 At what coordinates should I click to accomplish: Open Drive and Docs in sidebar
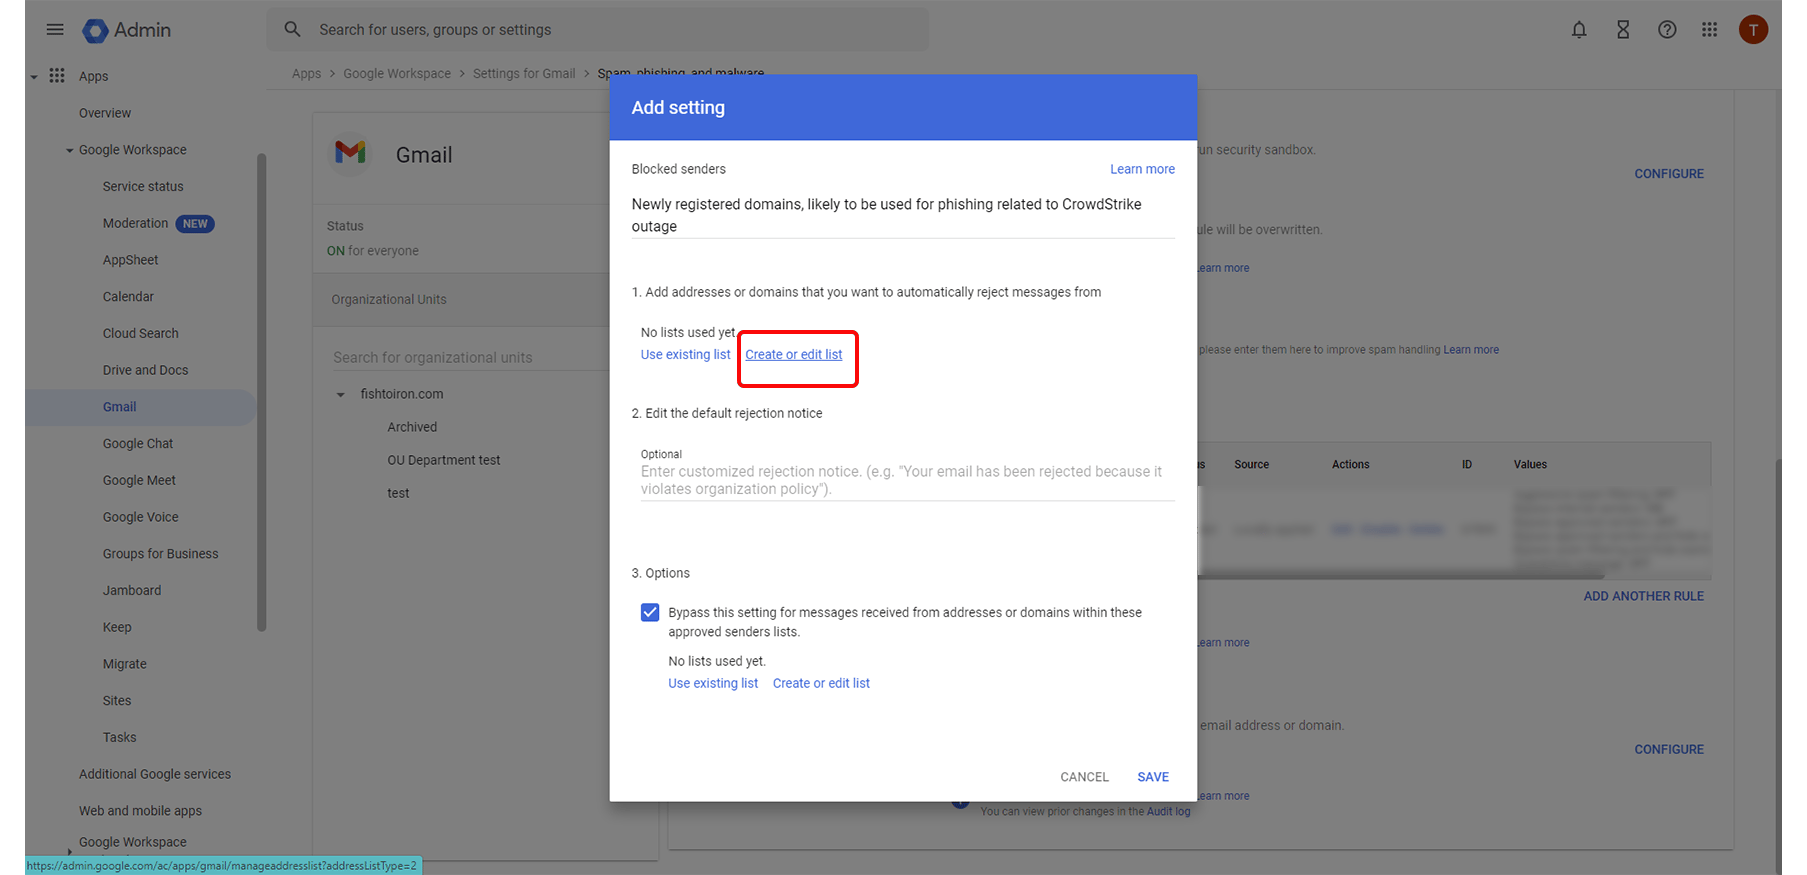pyautogui.click(x=145, y=370)
